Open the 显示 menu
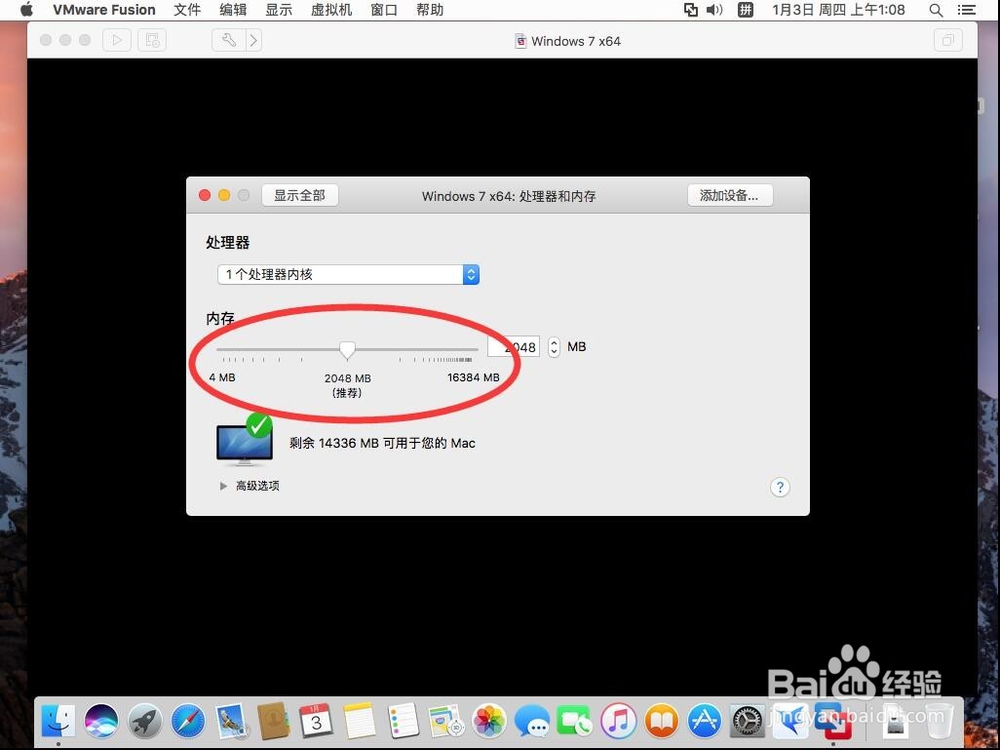The width and height of the screenshot is (1000, 750). coord(279,10)
